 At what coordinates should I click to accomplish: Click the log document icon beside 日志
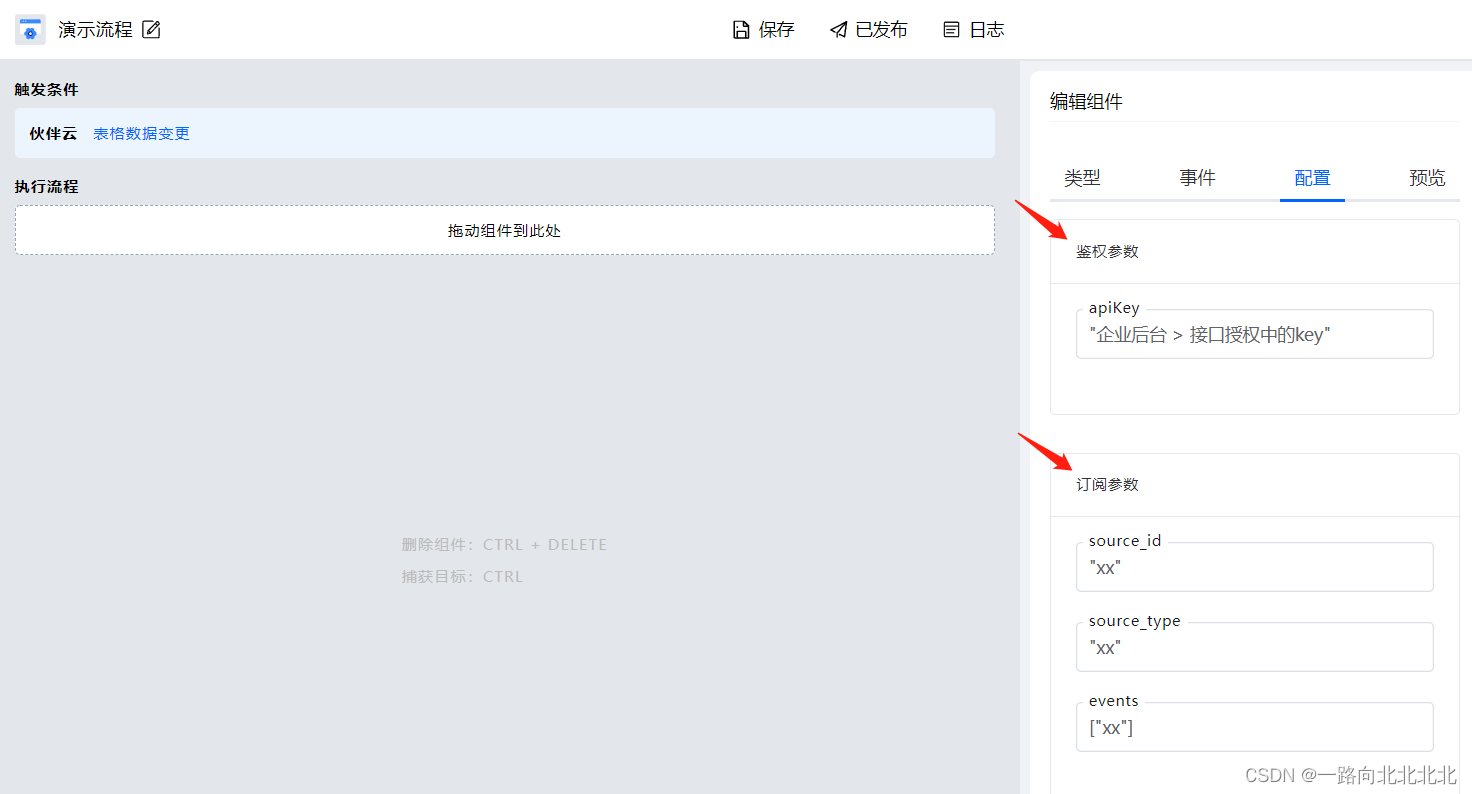click(951, 29)
